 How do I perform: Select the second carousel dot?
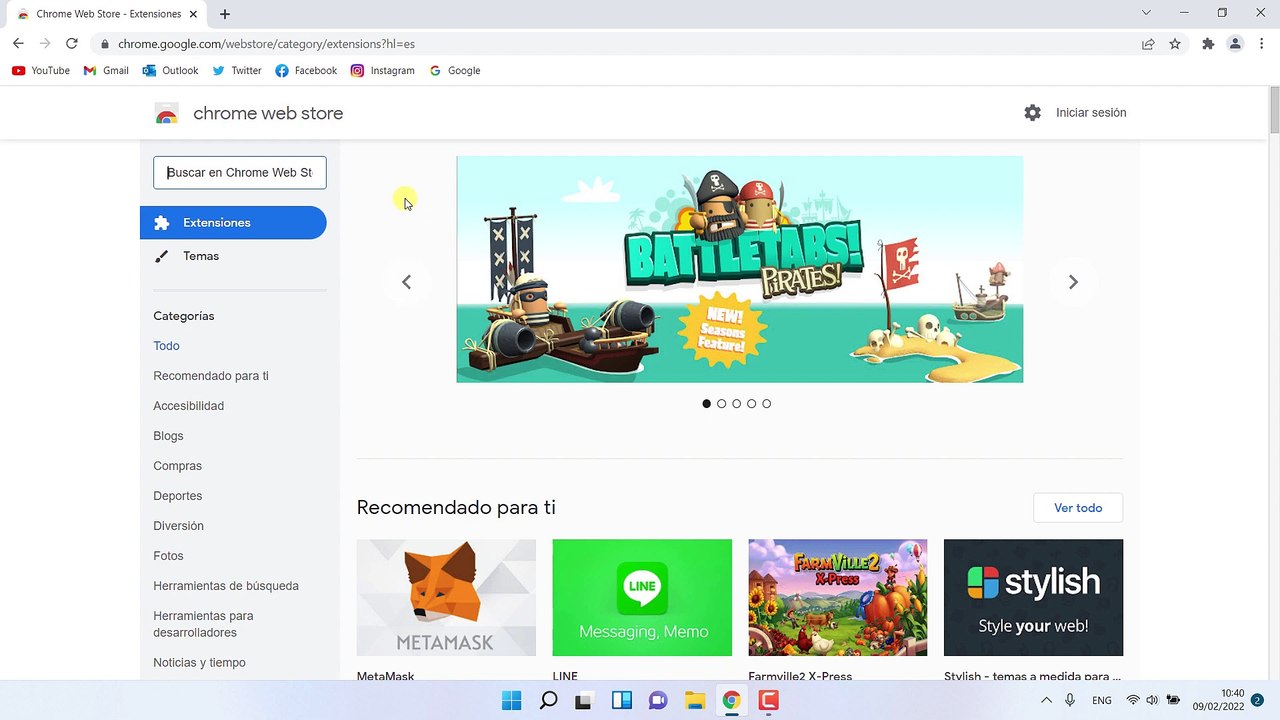tap(722, 404)
